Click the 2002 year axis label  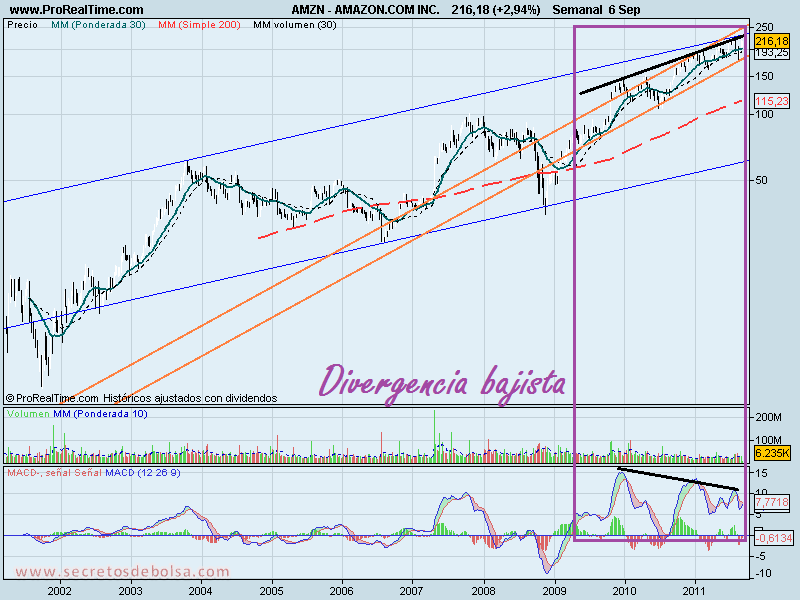coord(60,591)
